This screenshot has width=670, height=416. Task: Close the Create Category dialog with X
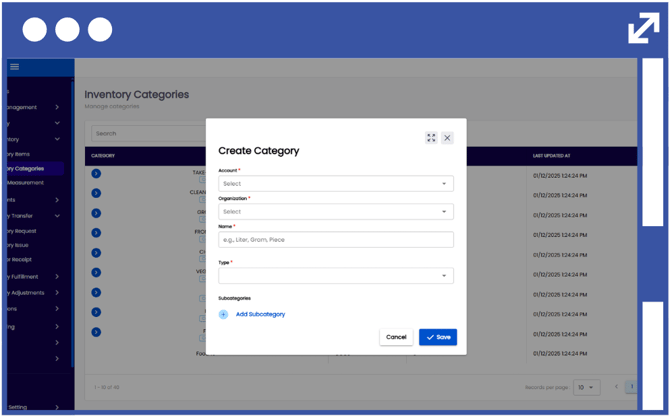pyautogui.click(x=447, y=138)
